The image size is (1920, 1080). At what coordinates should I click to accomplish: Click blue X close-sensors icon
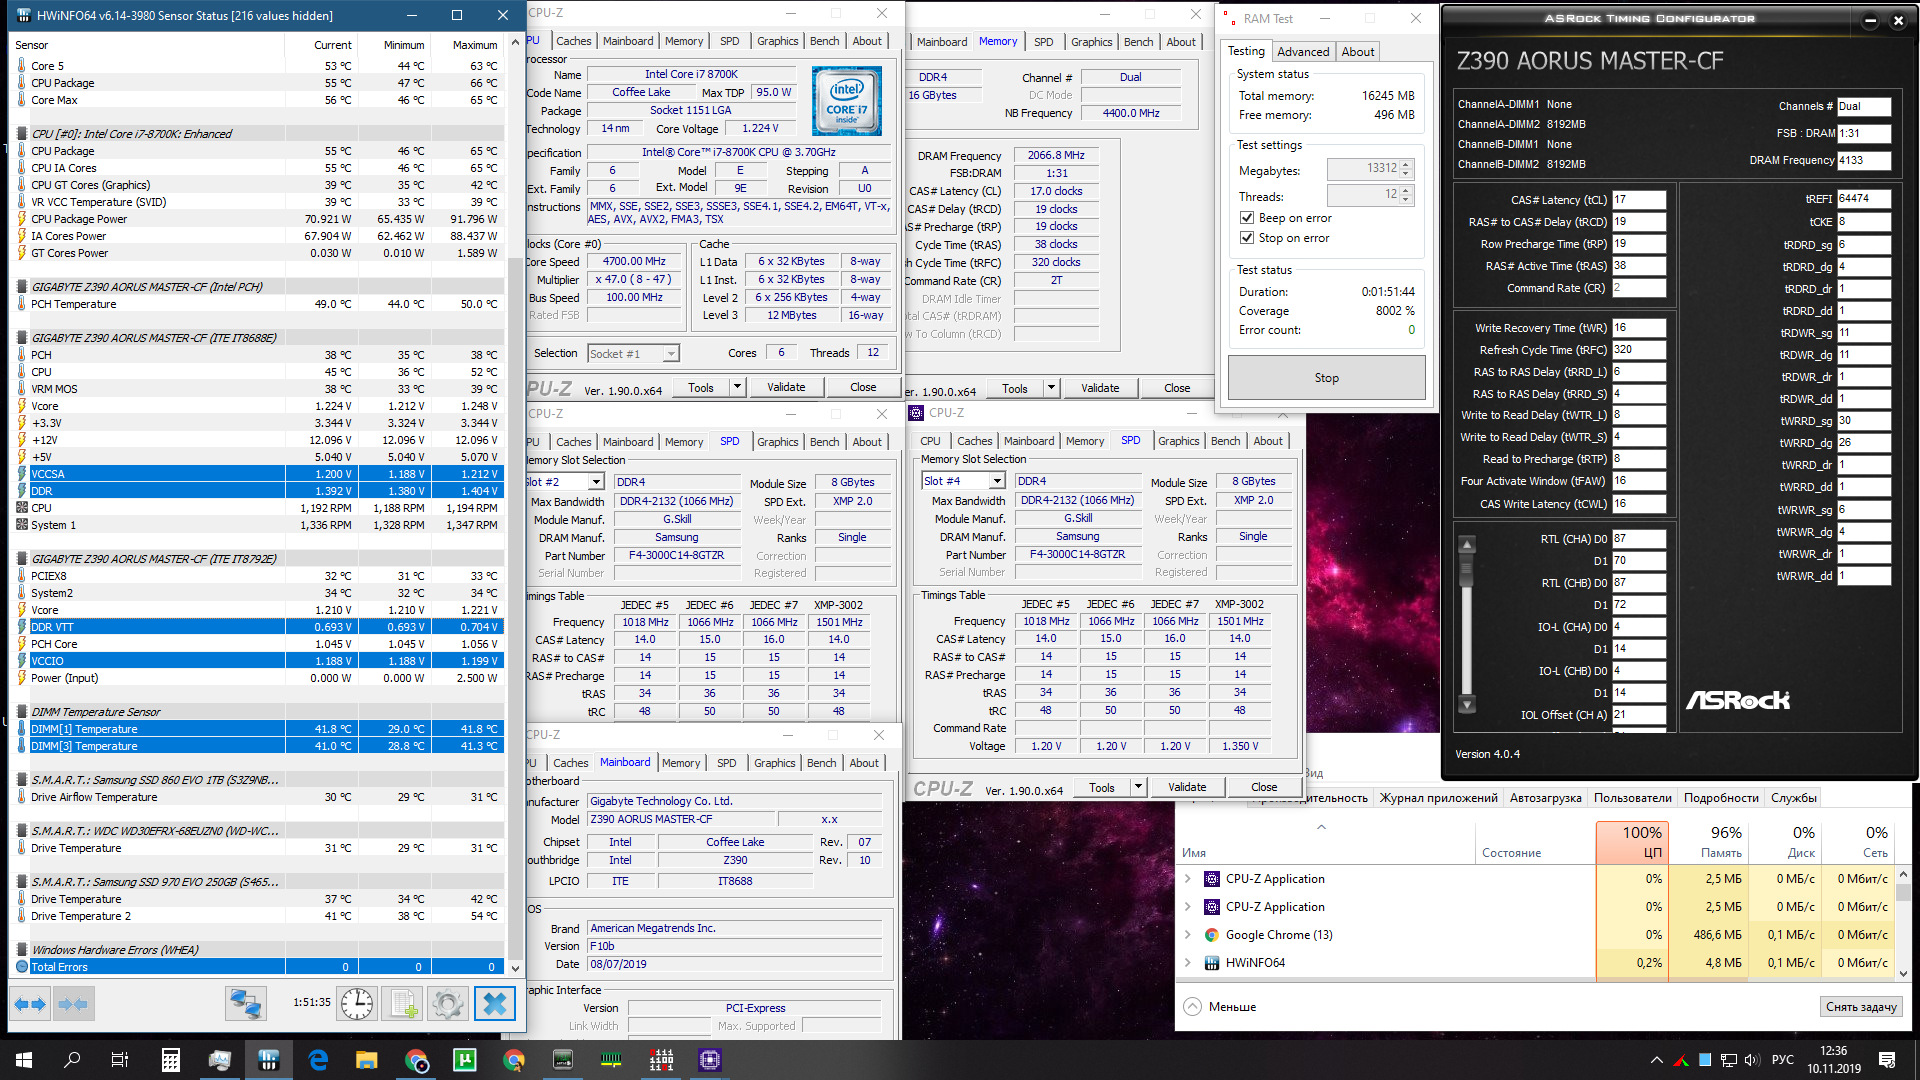pyautogui.click(x=494, y=1003)
